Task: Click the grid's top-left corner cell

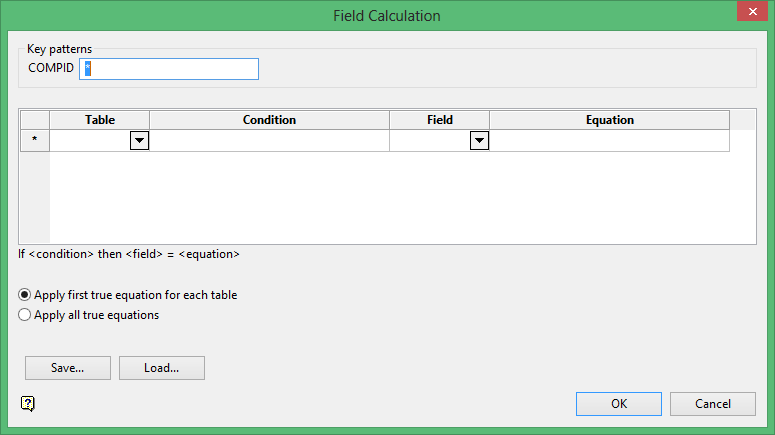Action: tap(35, 120)
